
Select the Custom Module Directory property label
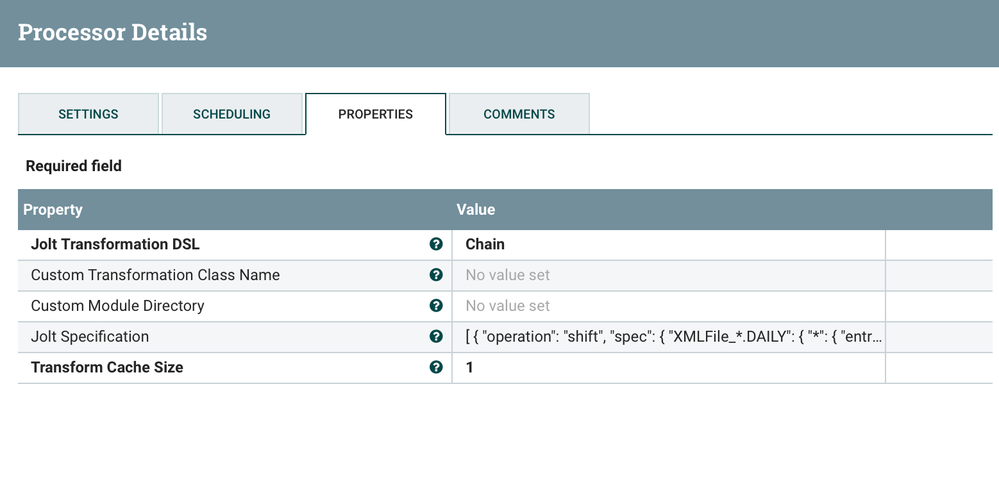pos(117,306)
